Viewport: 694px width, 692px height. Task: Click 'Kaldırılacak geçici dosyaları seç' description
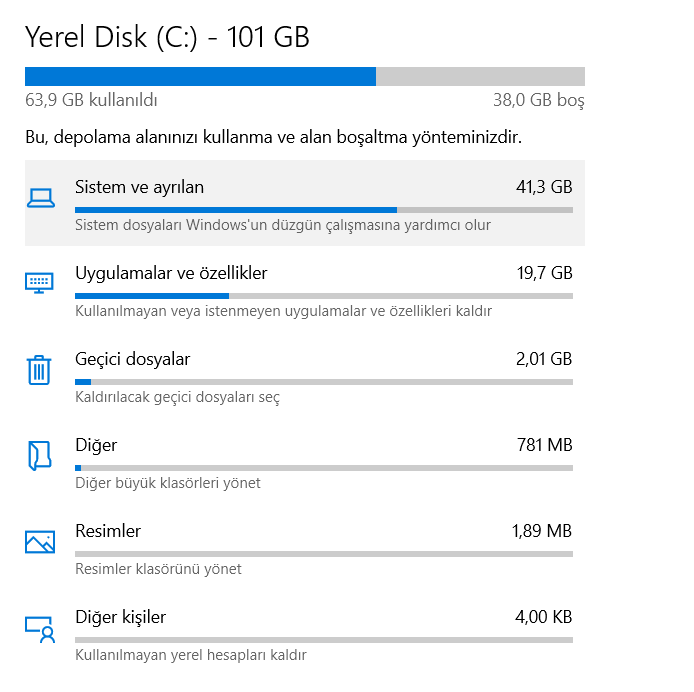click(177, 397)
